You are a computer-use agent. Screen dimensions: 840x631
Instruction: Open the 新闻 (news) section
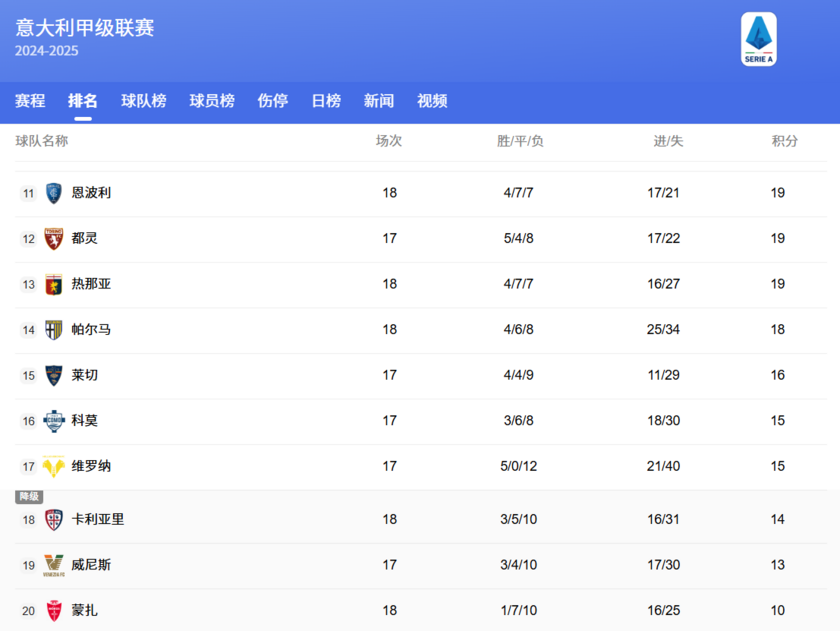379,101
